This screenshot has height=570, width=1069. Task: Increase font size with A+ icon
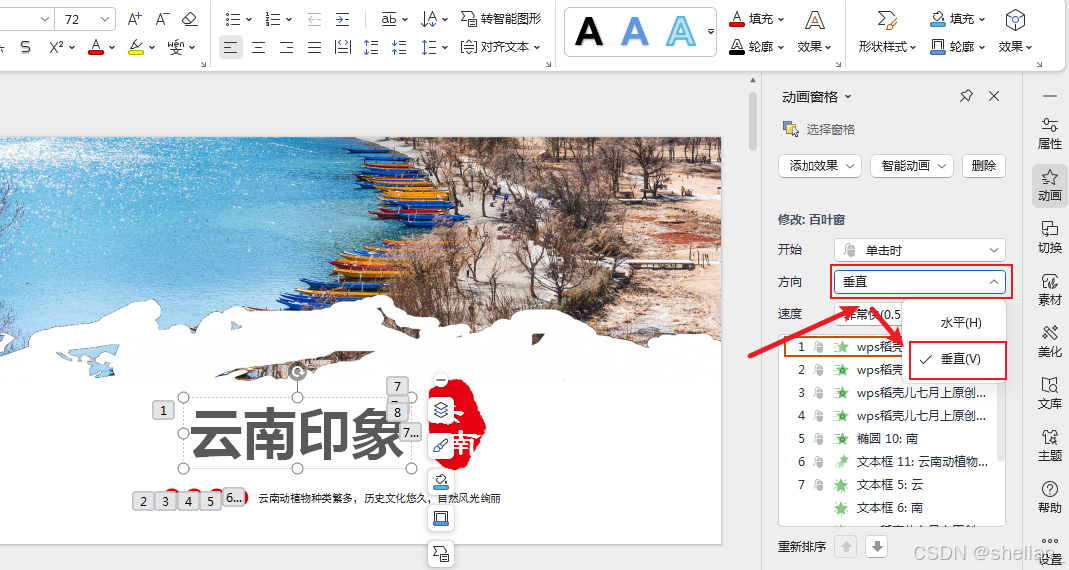[135, 19]
